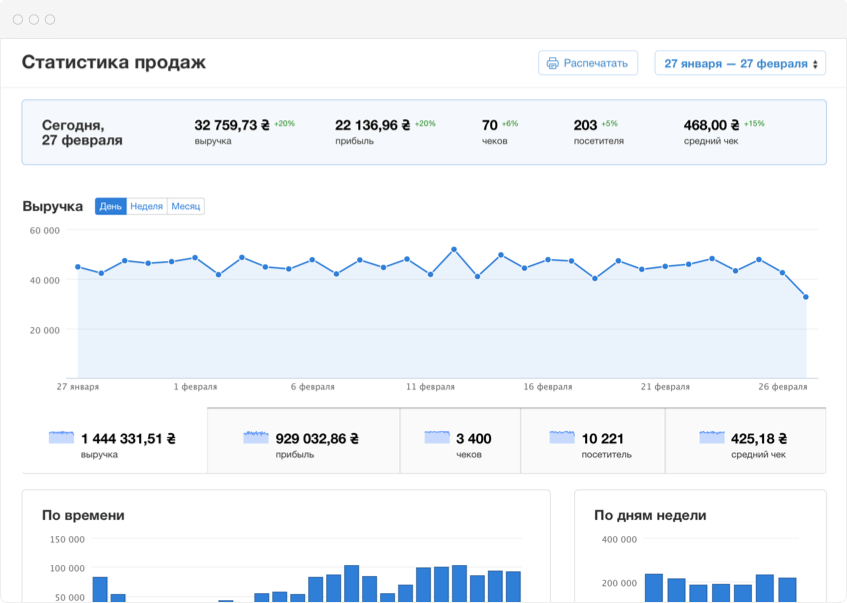Select the средний чек summary tab
Screen dimensions: 847x603
(x=745, y=441)
